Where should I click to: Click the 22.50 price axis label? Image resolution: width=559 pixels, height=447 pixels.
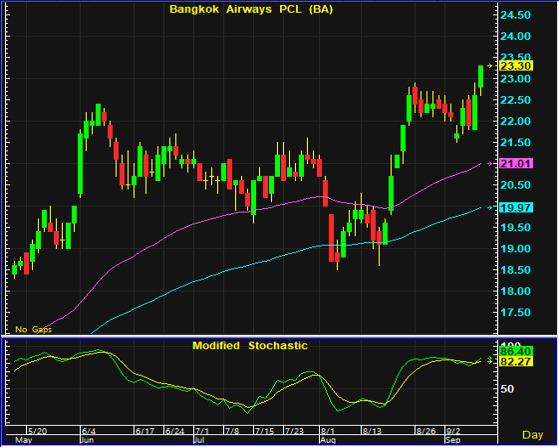516,100
